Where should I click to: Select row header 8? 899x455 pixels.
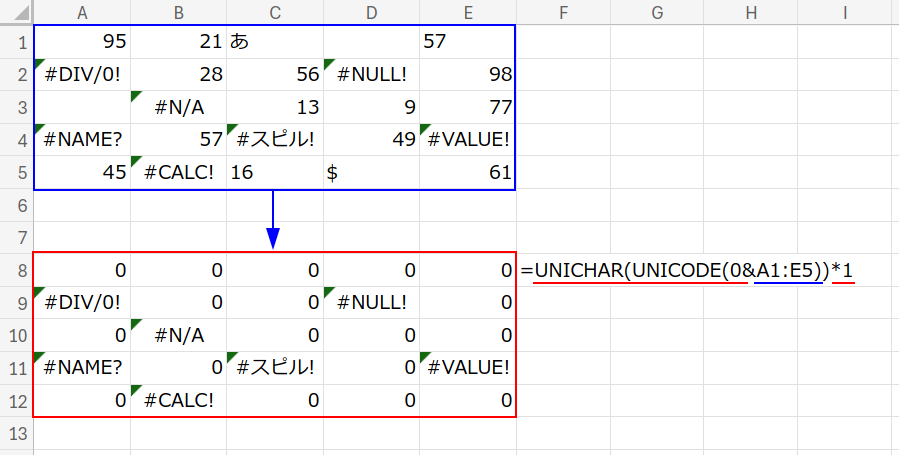(16, 270)
